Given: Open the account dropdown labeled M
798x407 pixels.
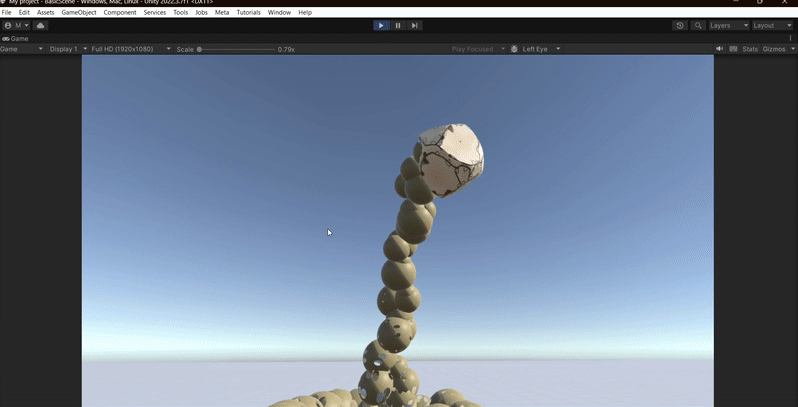Looking at the screenshot, I should (x=16, y=25).
